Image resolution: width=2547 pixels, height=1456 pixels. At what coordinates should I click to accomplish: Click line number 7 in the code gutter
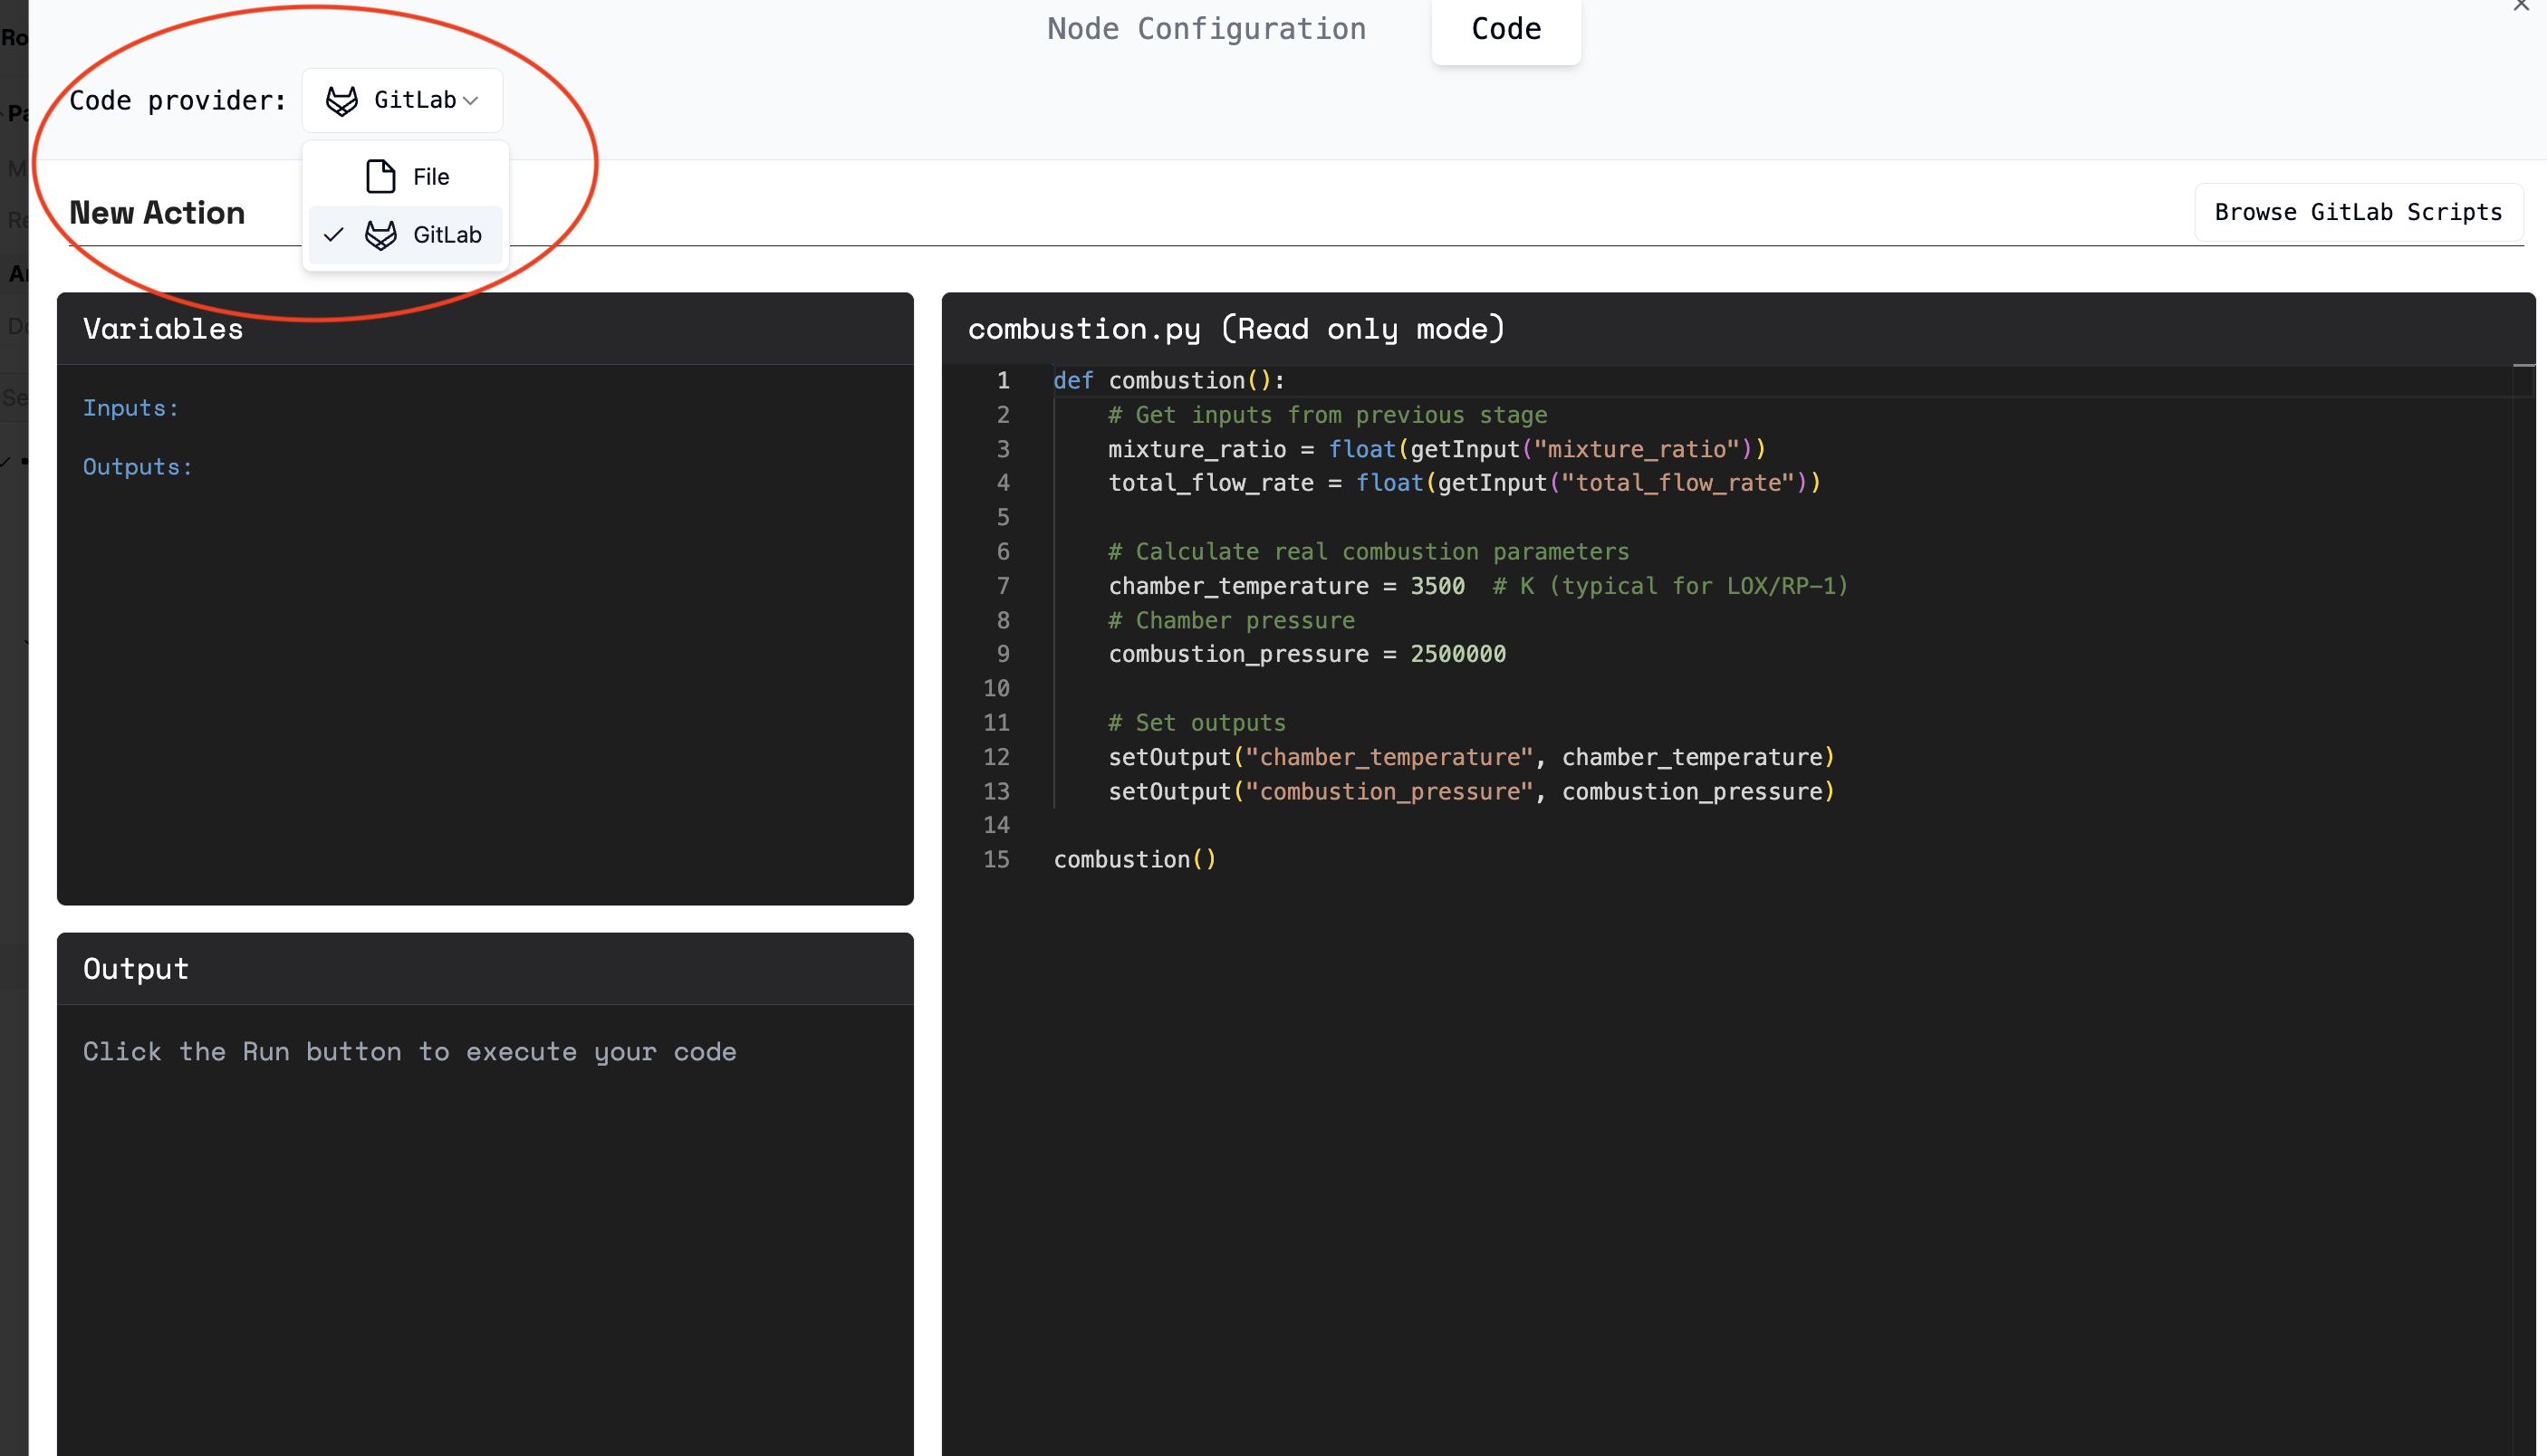1002,586
